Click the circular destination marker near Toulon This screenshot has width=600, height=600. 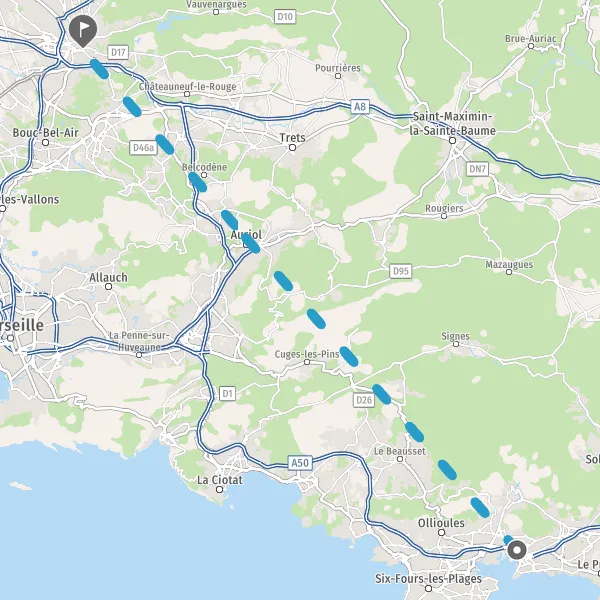coord(517,550)
